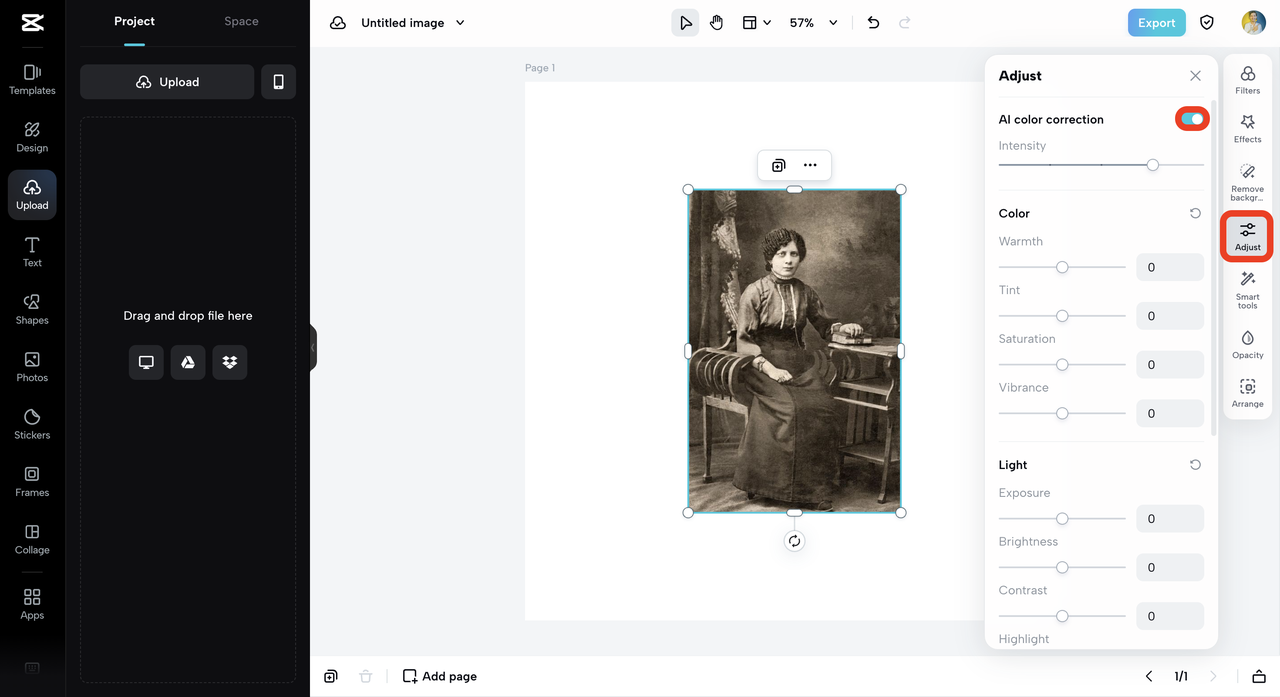
Task: Click Add page button
Action: pyautogui.click(x=440, y=676)
